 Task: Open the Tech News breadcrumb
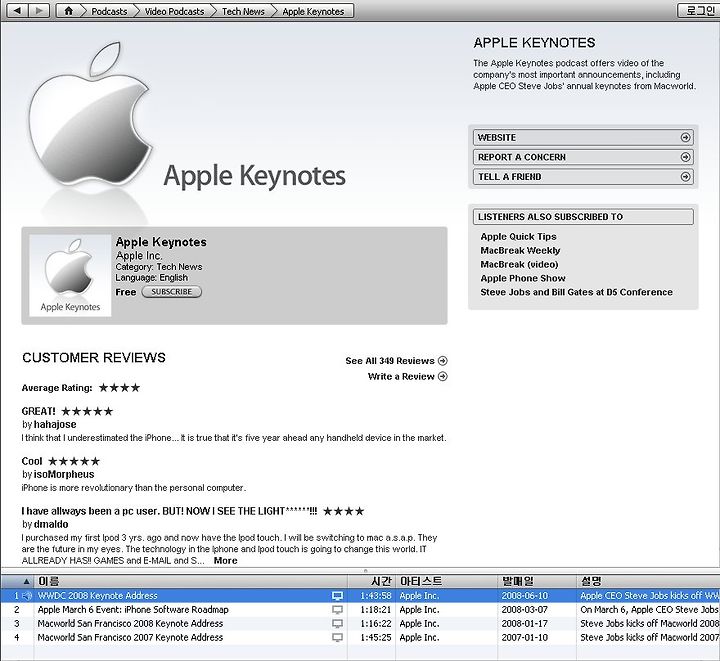point(243,11)
